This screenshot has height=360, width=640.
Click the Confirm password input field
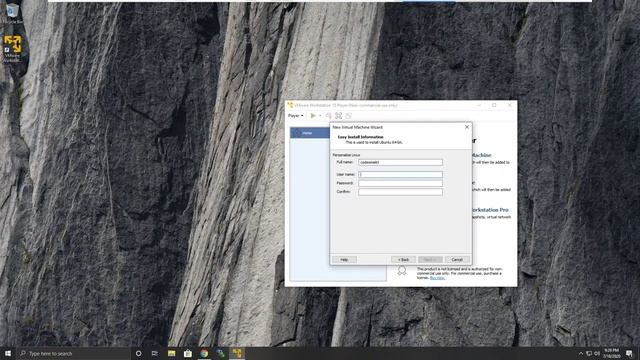(x=400, y=192)
